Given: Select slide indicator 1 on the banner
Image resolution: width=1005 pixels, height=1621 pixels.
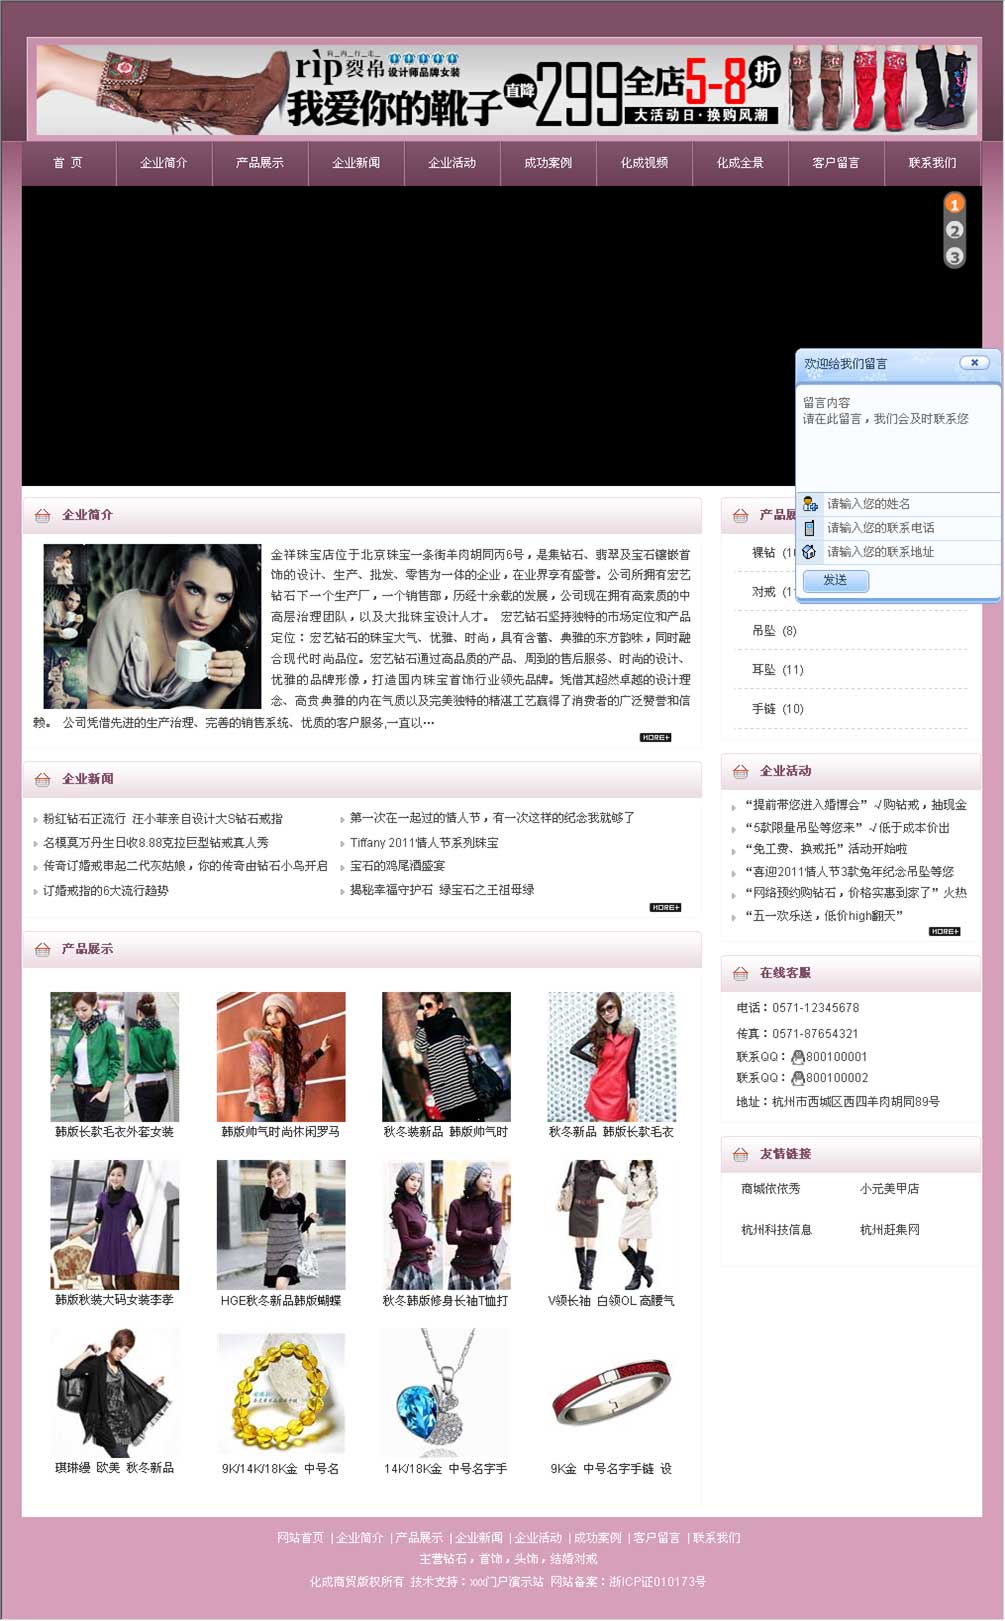Looking at the screenshot, I should pos(954,205).
